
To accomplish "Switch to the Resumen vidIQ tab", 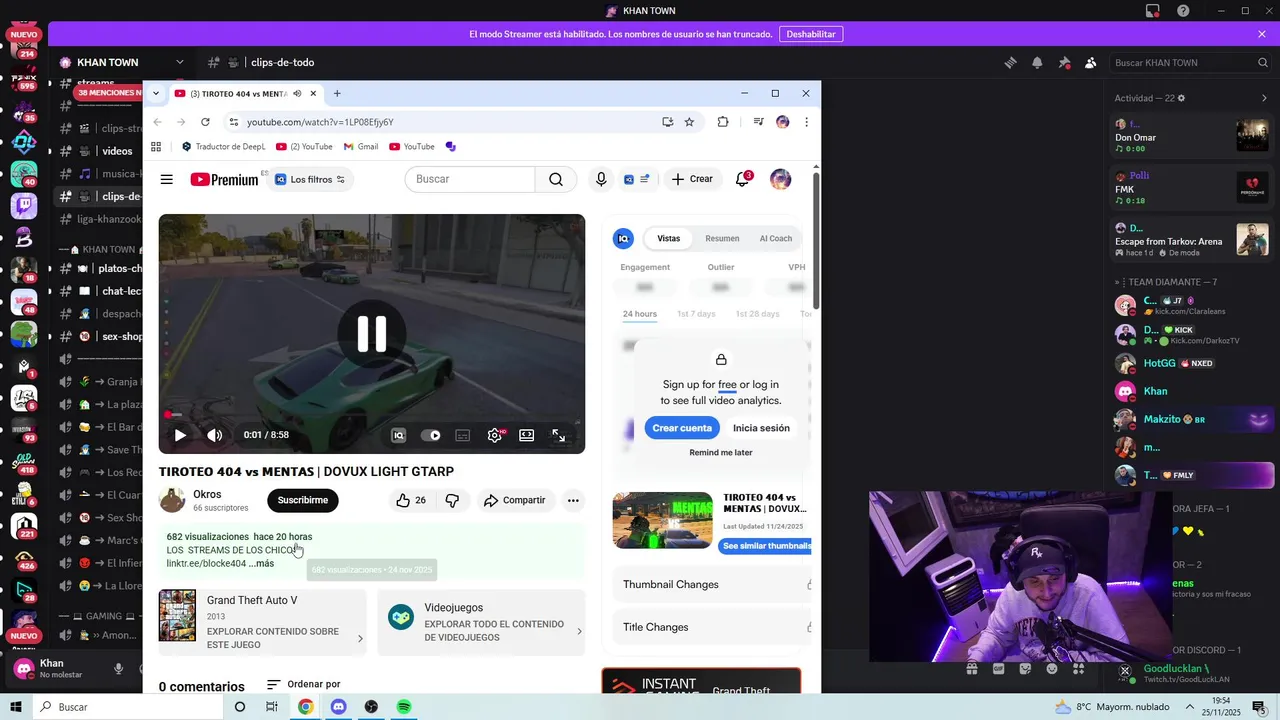I will (x=722, y=238).
